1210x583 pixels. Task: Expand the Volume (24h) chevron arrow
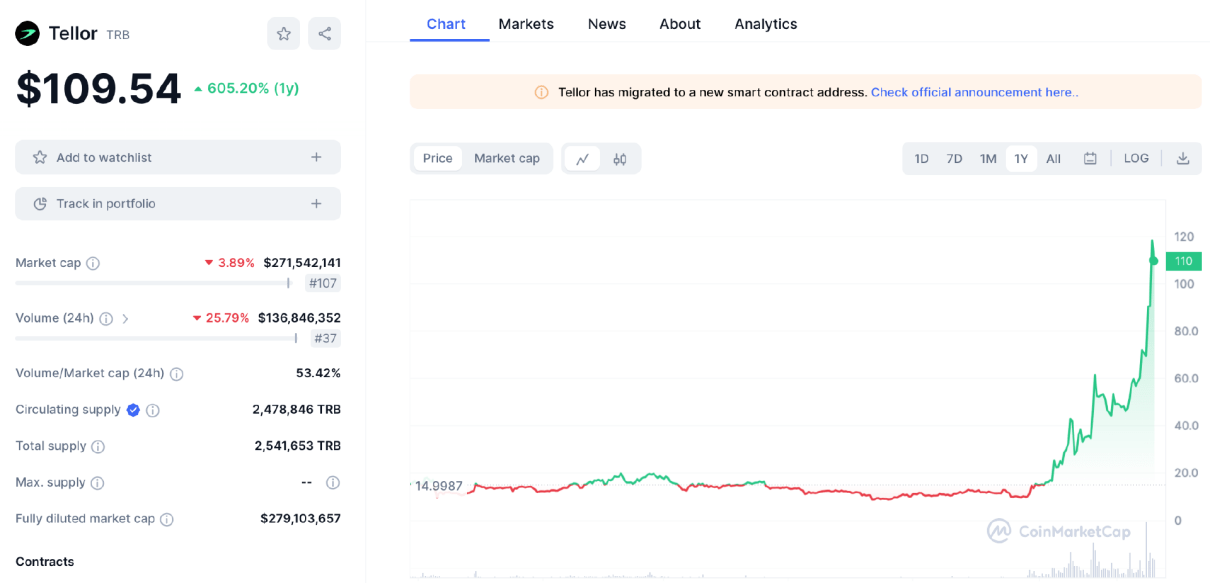click(125, 319)
